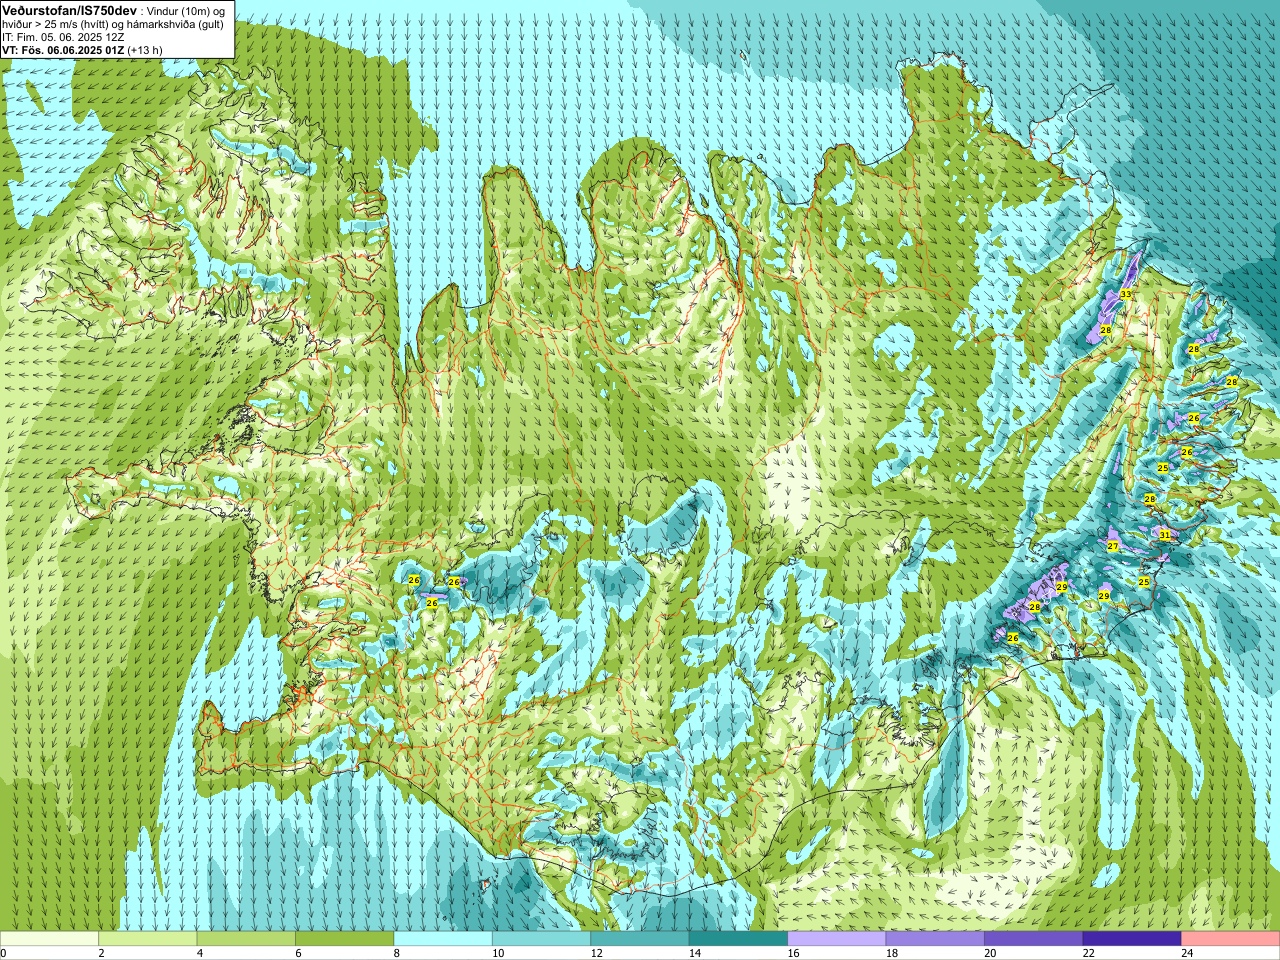1280x960 pixels.
Task: Pick the 16–18 m/s lavender swatch
Action: point(837,939)
